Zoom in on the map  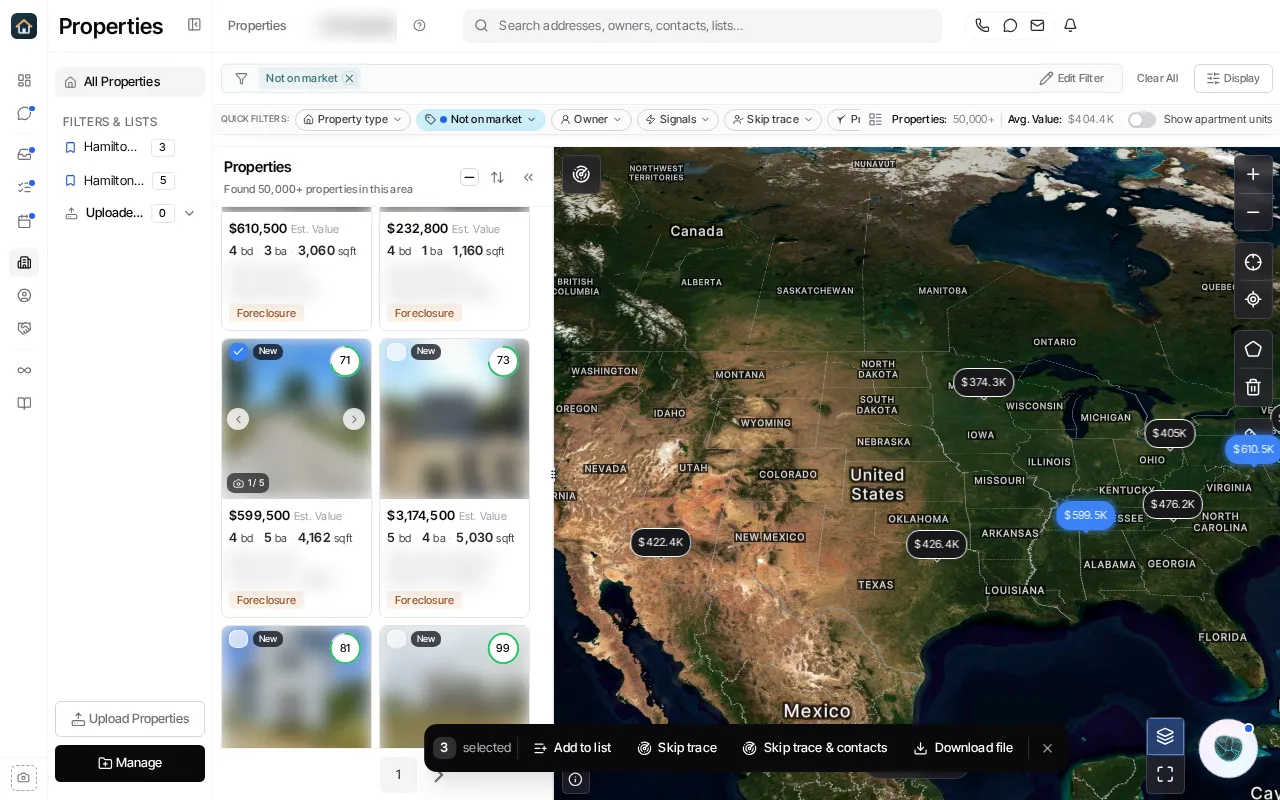point(1253,174)
